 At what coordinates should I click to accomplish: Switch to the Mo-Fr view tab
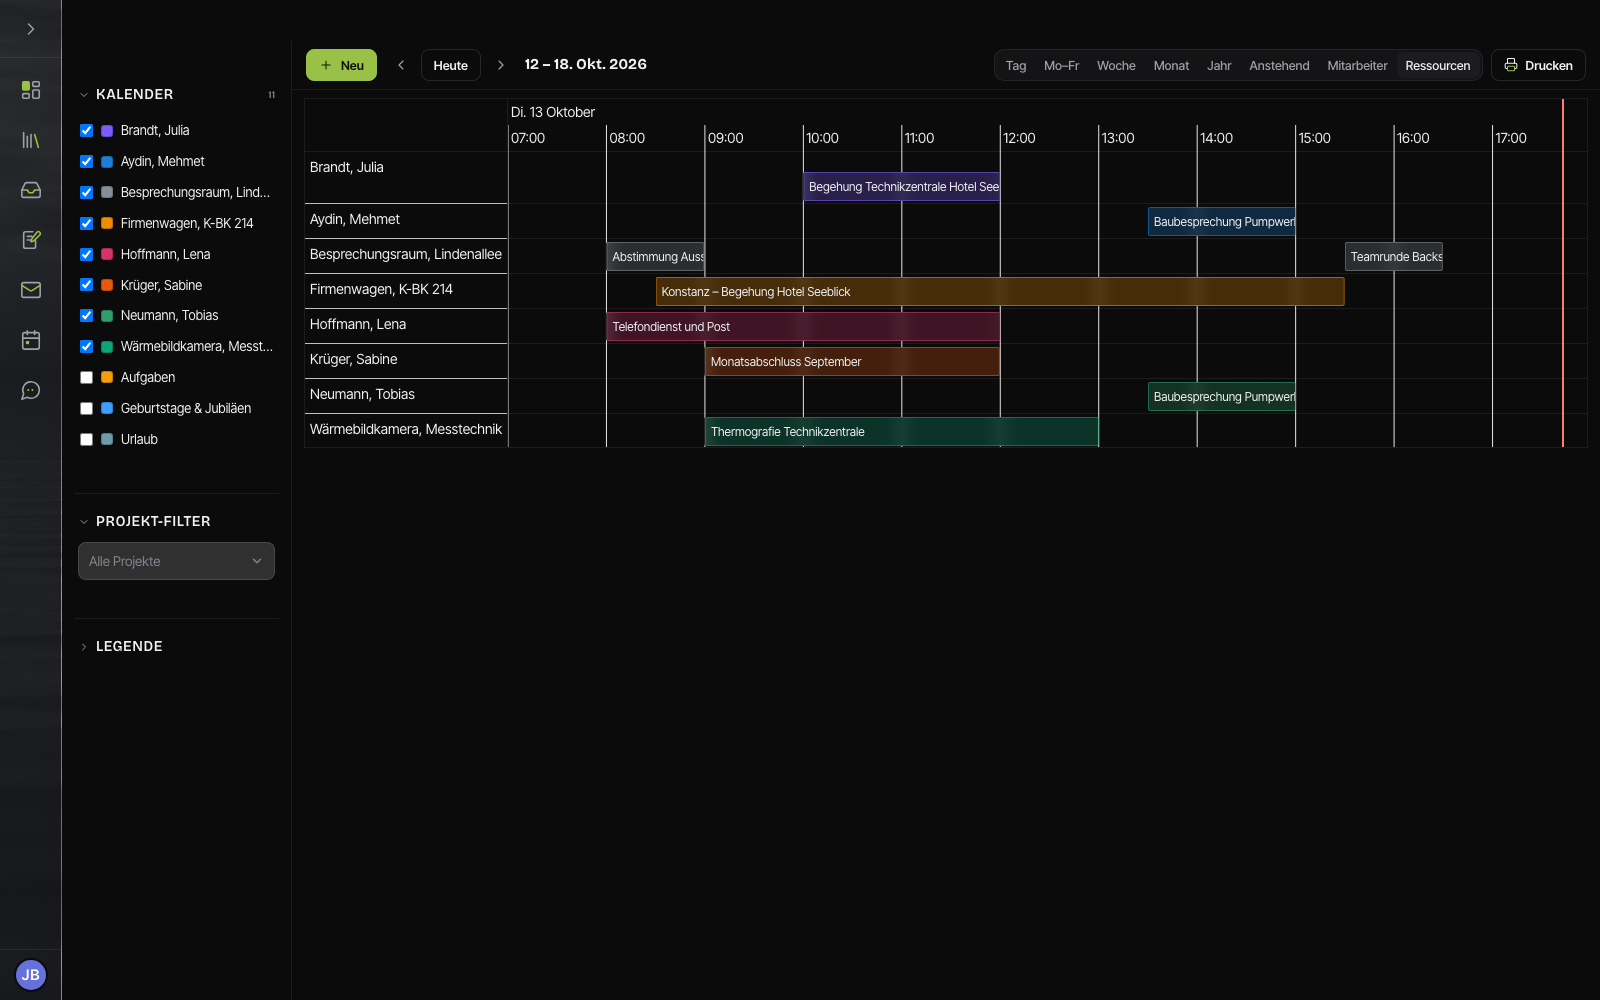[x=1061, y=65]
